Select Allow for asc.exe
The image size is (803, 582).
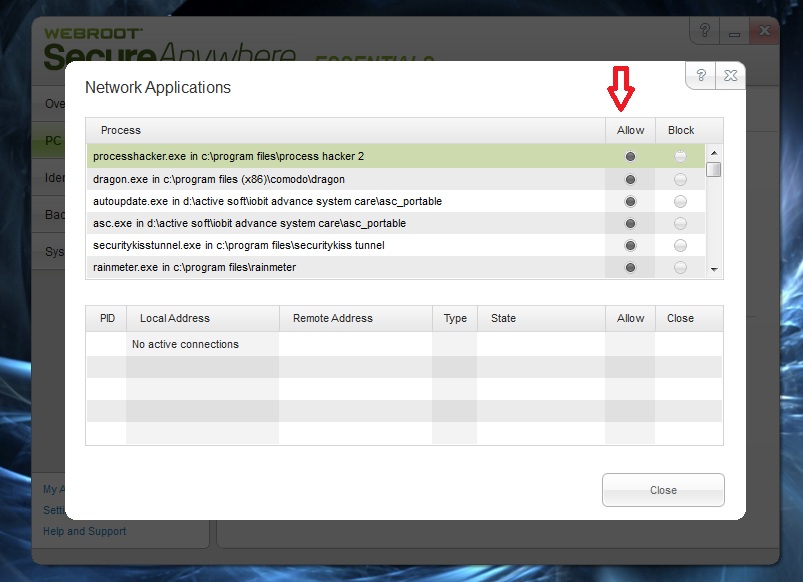click(x=630, y=223)
